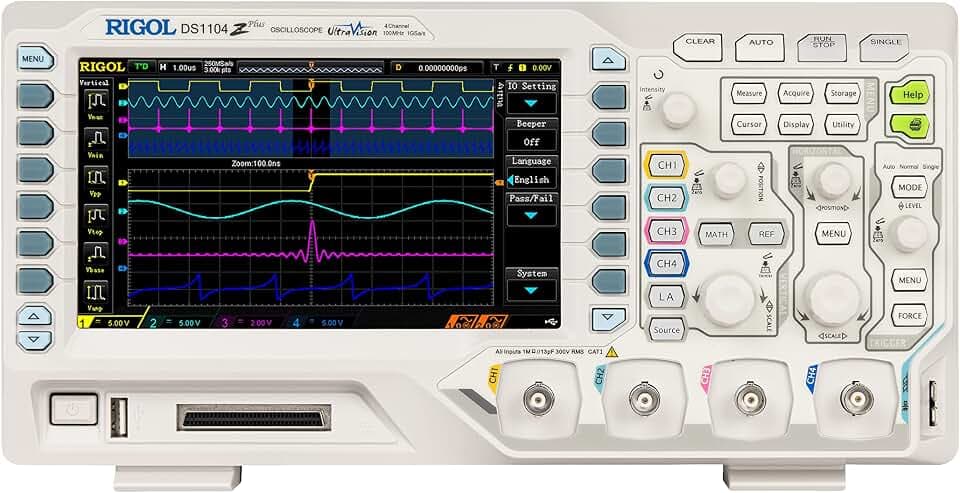Tap the gray softkey left of Vtop
Screen dimensions: 960x493
[x=35, y=208]
